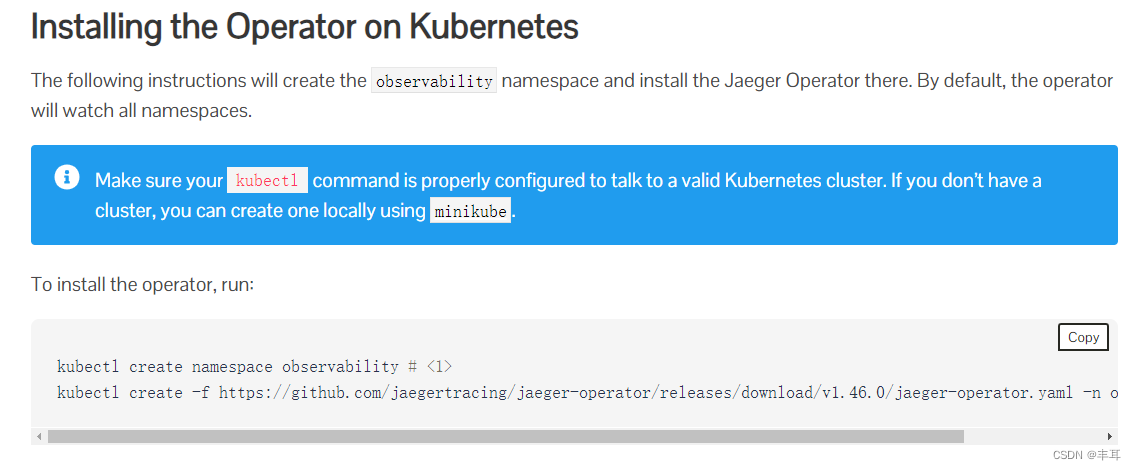Click the "will watch all namespaces" sentence

[x=141, y=109]
